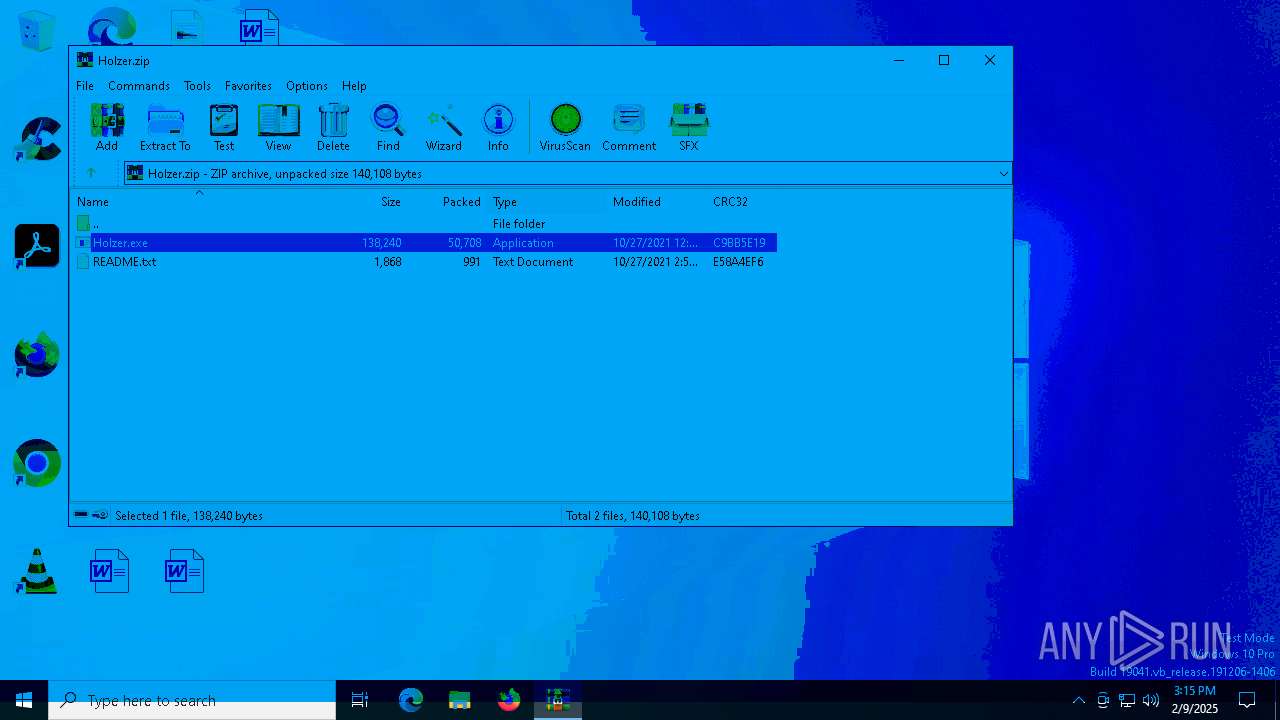Open VLC media player desktop shortcut

click(x=37, y=571)
